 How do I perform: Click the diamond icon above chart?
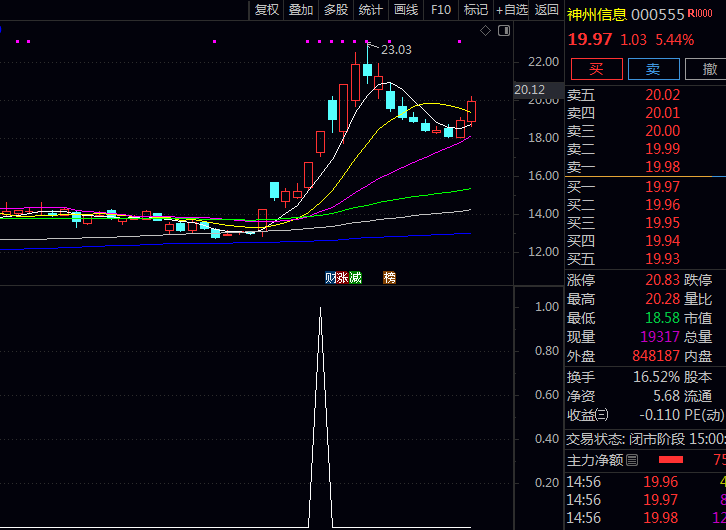point(485,31)
